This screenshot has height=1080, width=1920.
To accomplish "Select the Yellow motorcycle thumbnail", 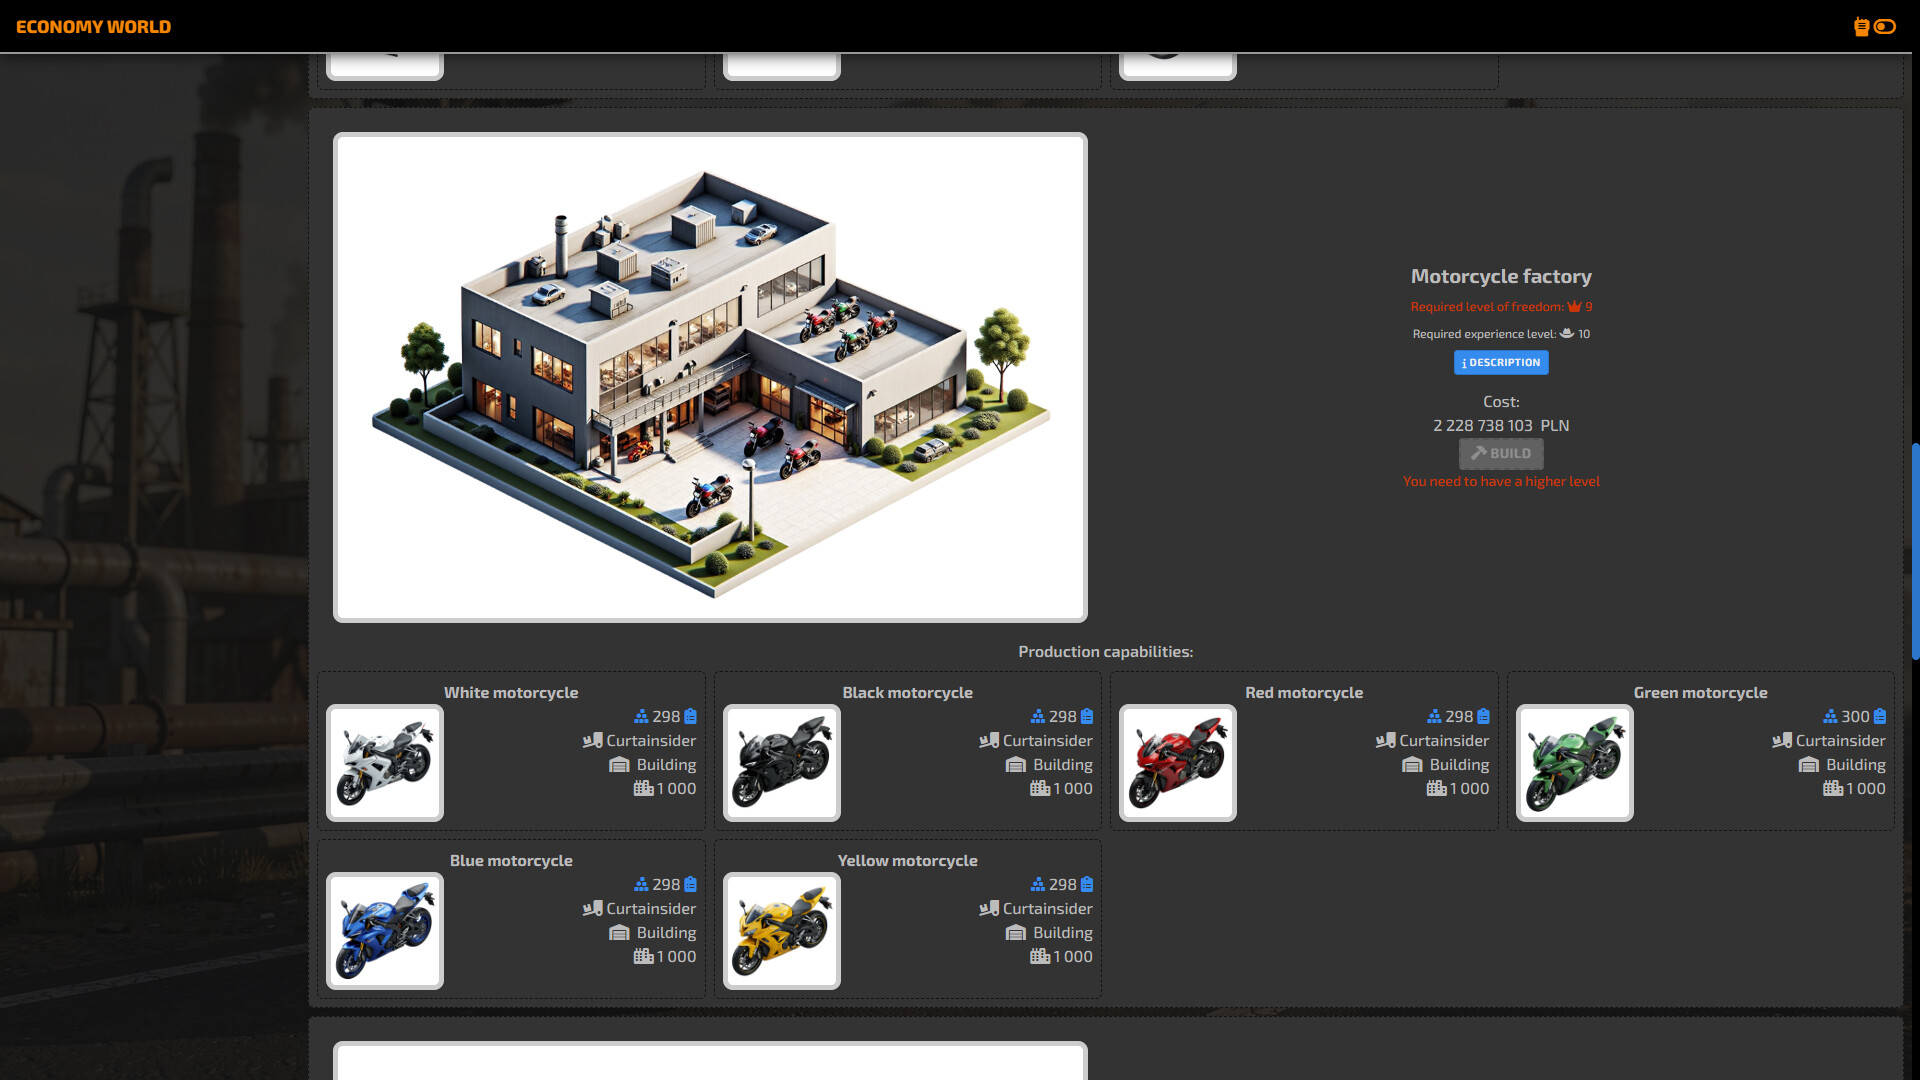I will click(x=781, y=931).
